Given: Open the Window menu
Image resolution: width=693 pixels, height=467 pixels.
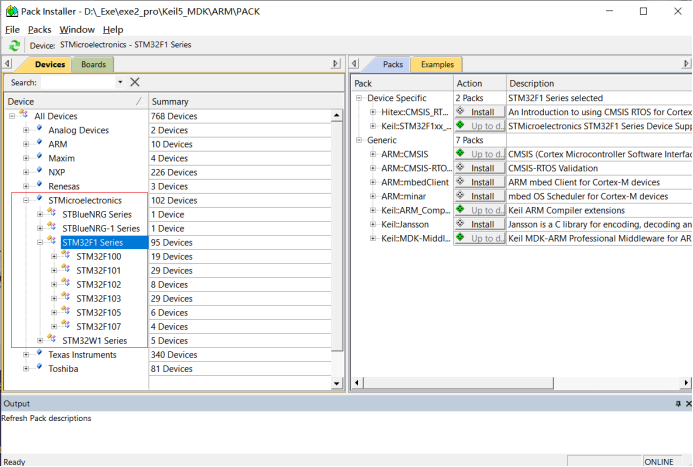Looking at the screenshot, I should point(77,30).
